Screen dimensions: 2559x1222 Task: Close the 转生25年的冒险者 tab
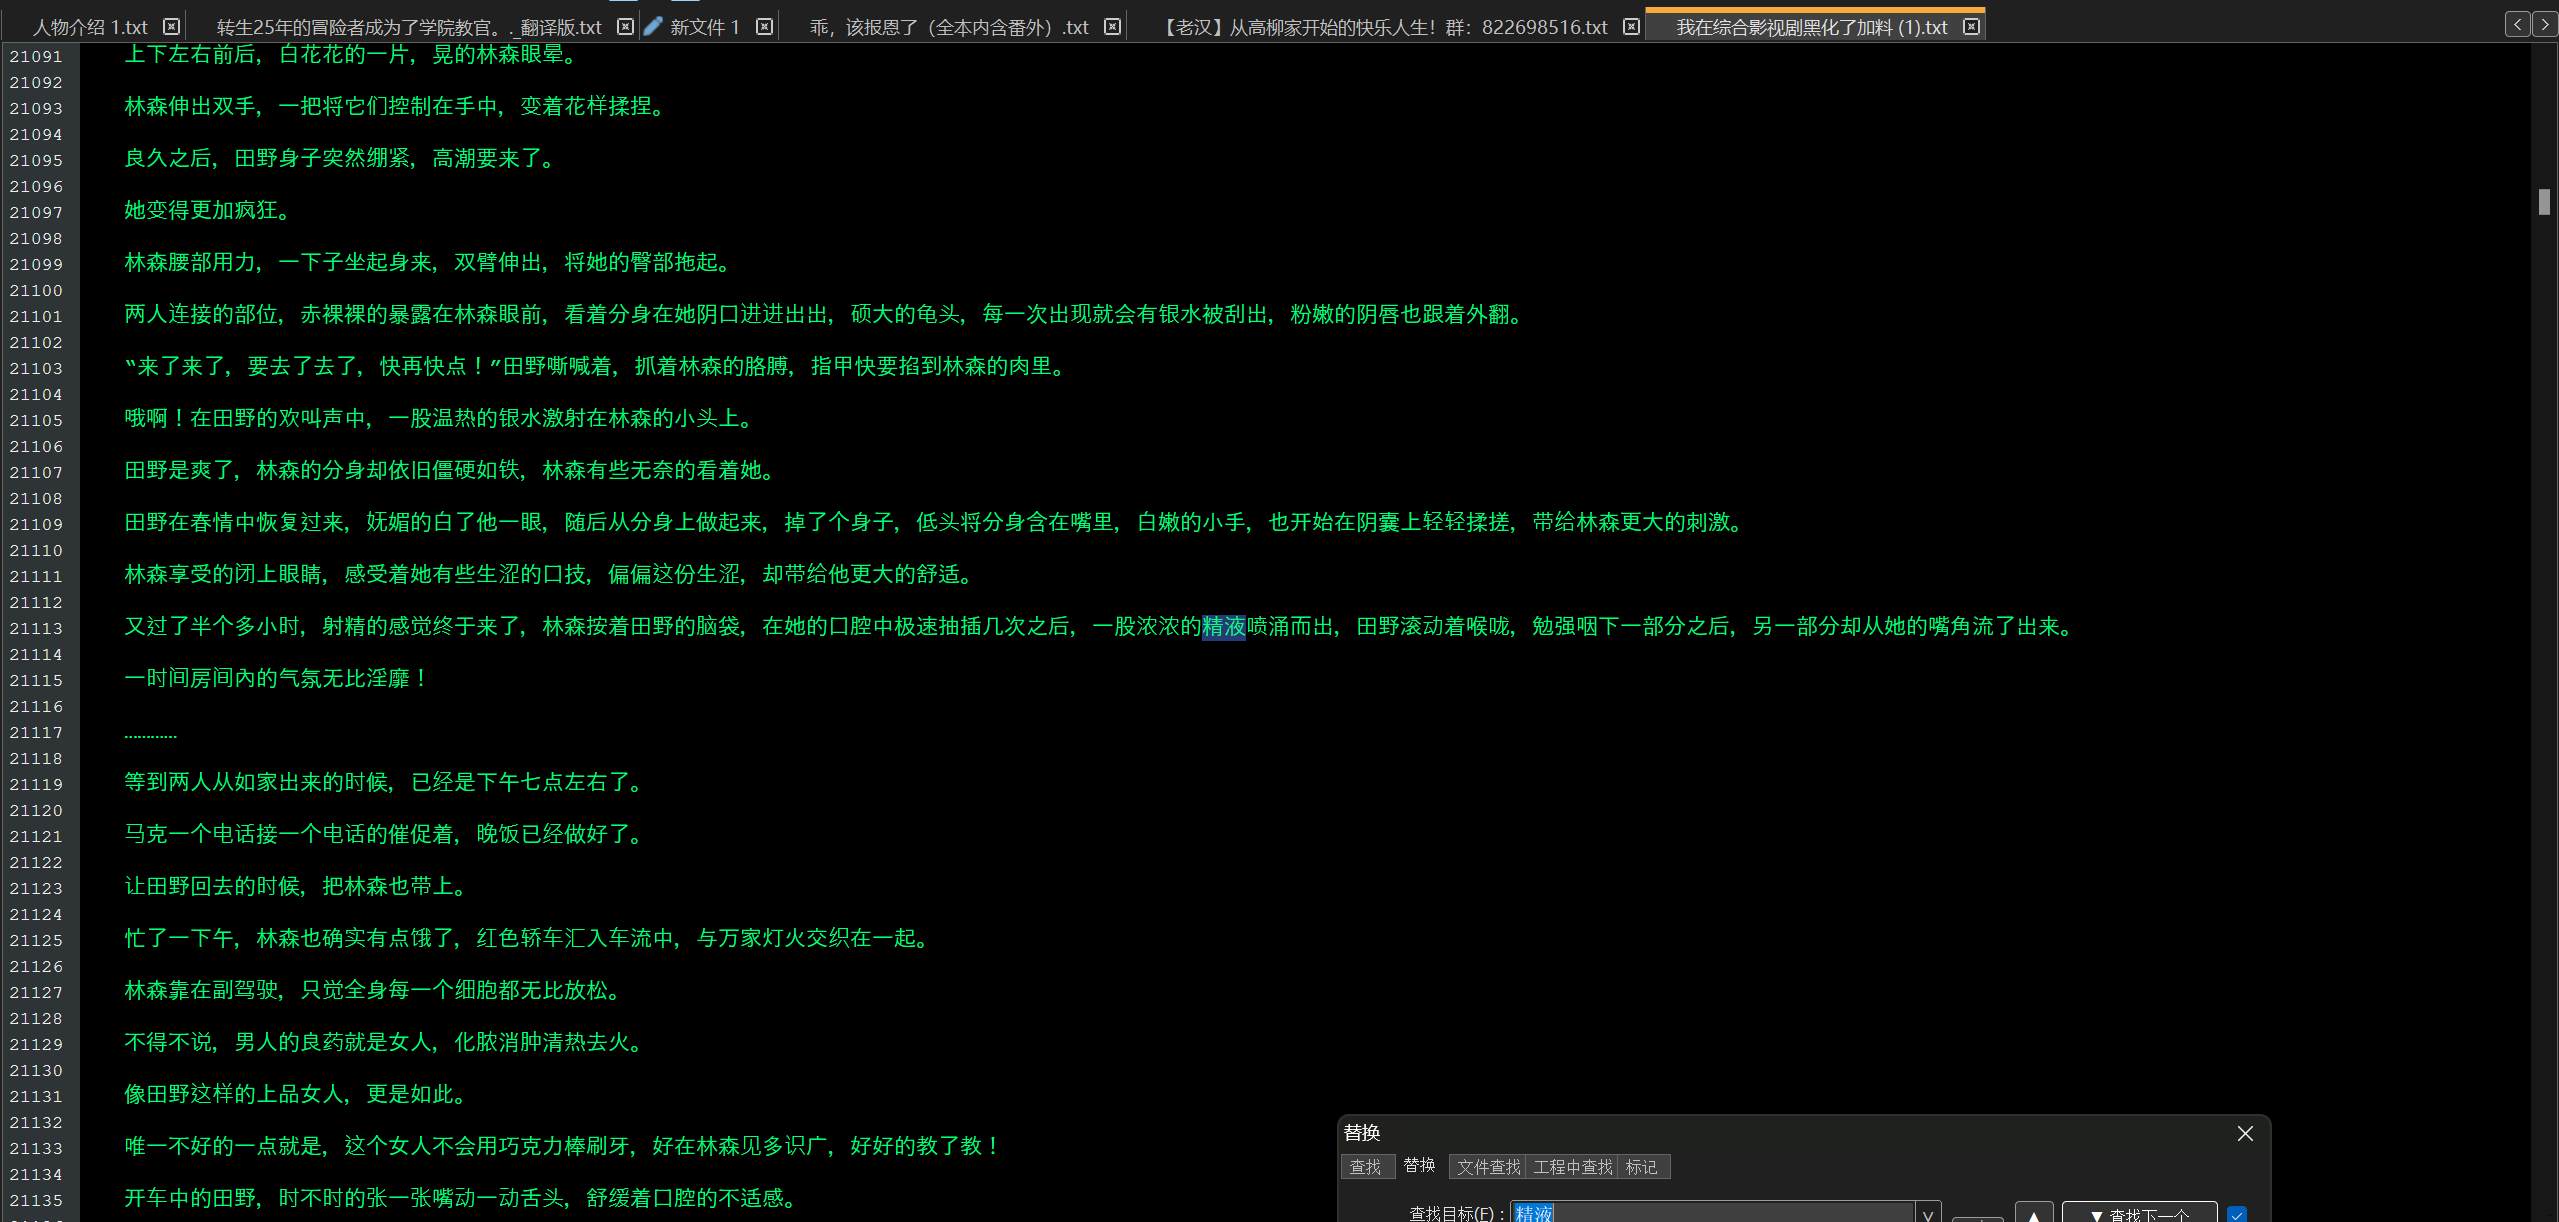625,26
